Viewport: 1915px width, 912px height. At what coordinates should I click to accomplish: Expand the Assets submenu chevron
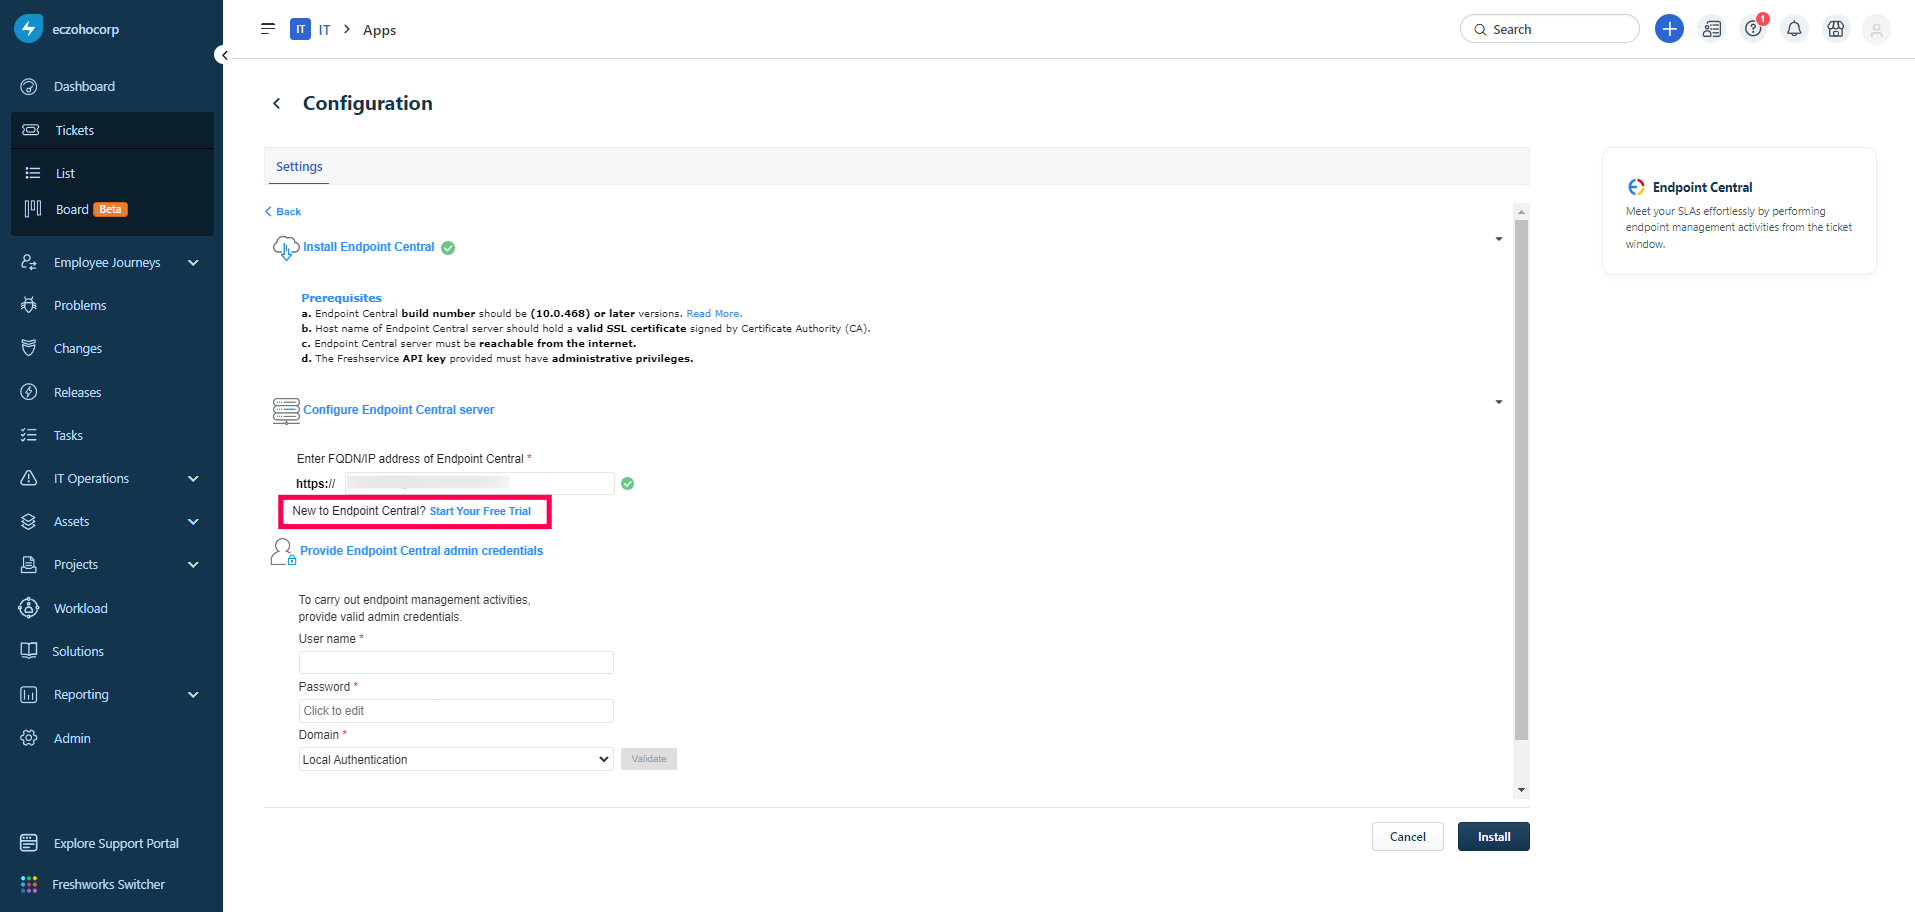pyautogui.click(x=193, y=521)
